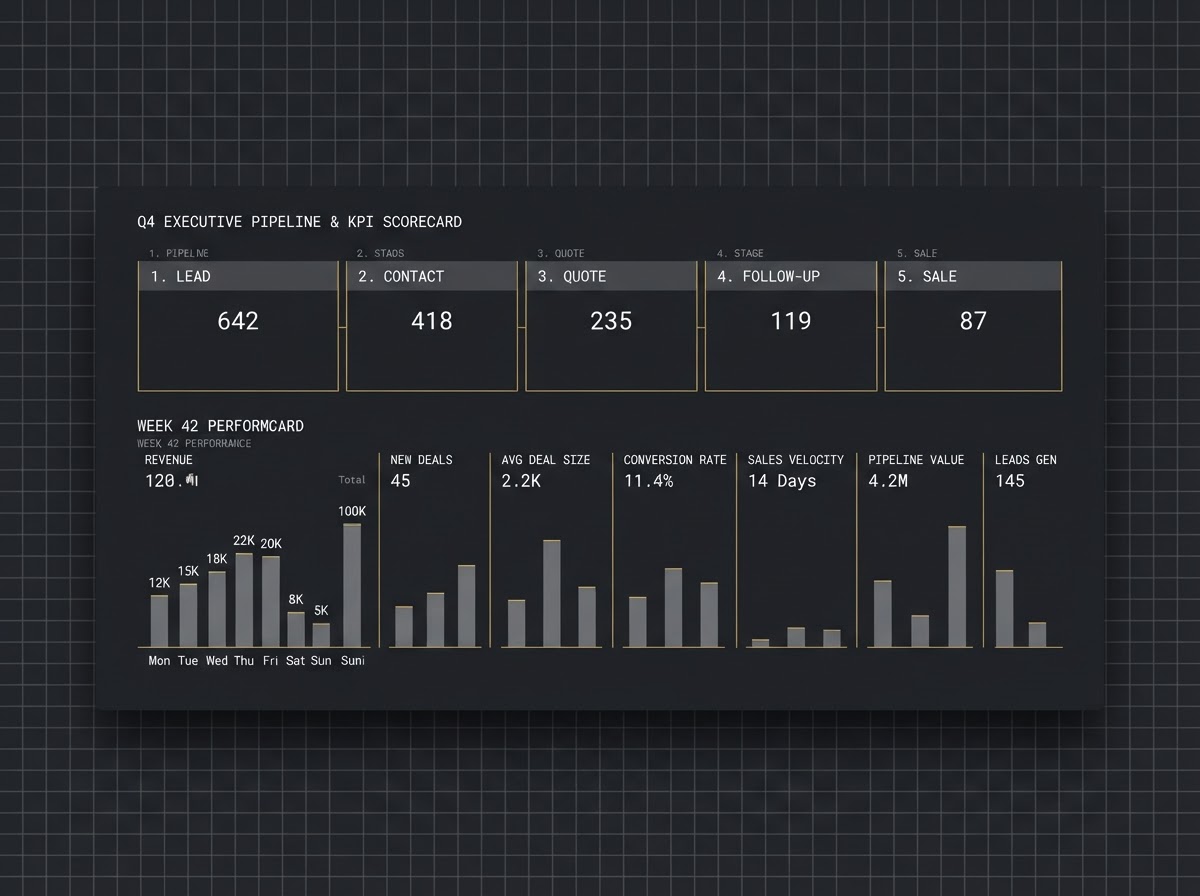Select the Fri axis label
Image resolution: width=1200 pixels, height=896 pixels.
[270, 660]
